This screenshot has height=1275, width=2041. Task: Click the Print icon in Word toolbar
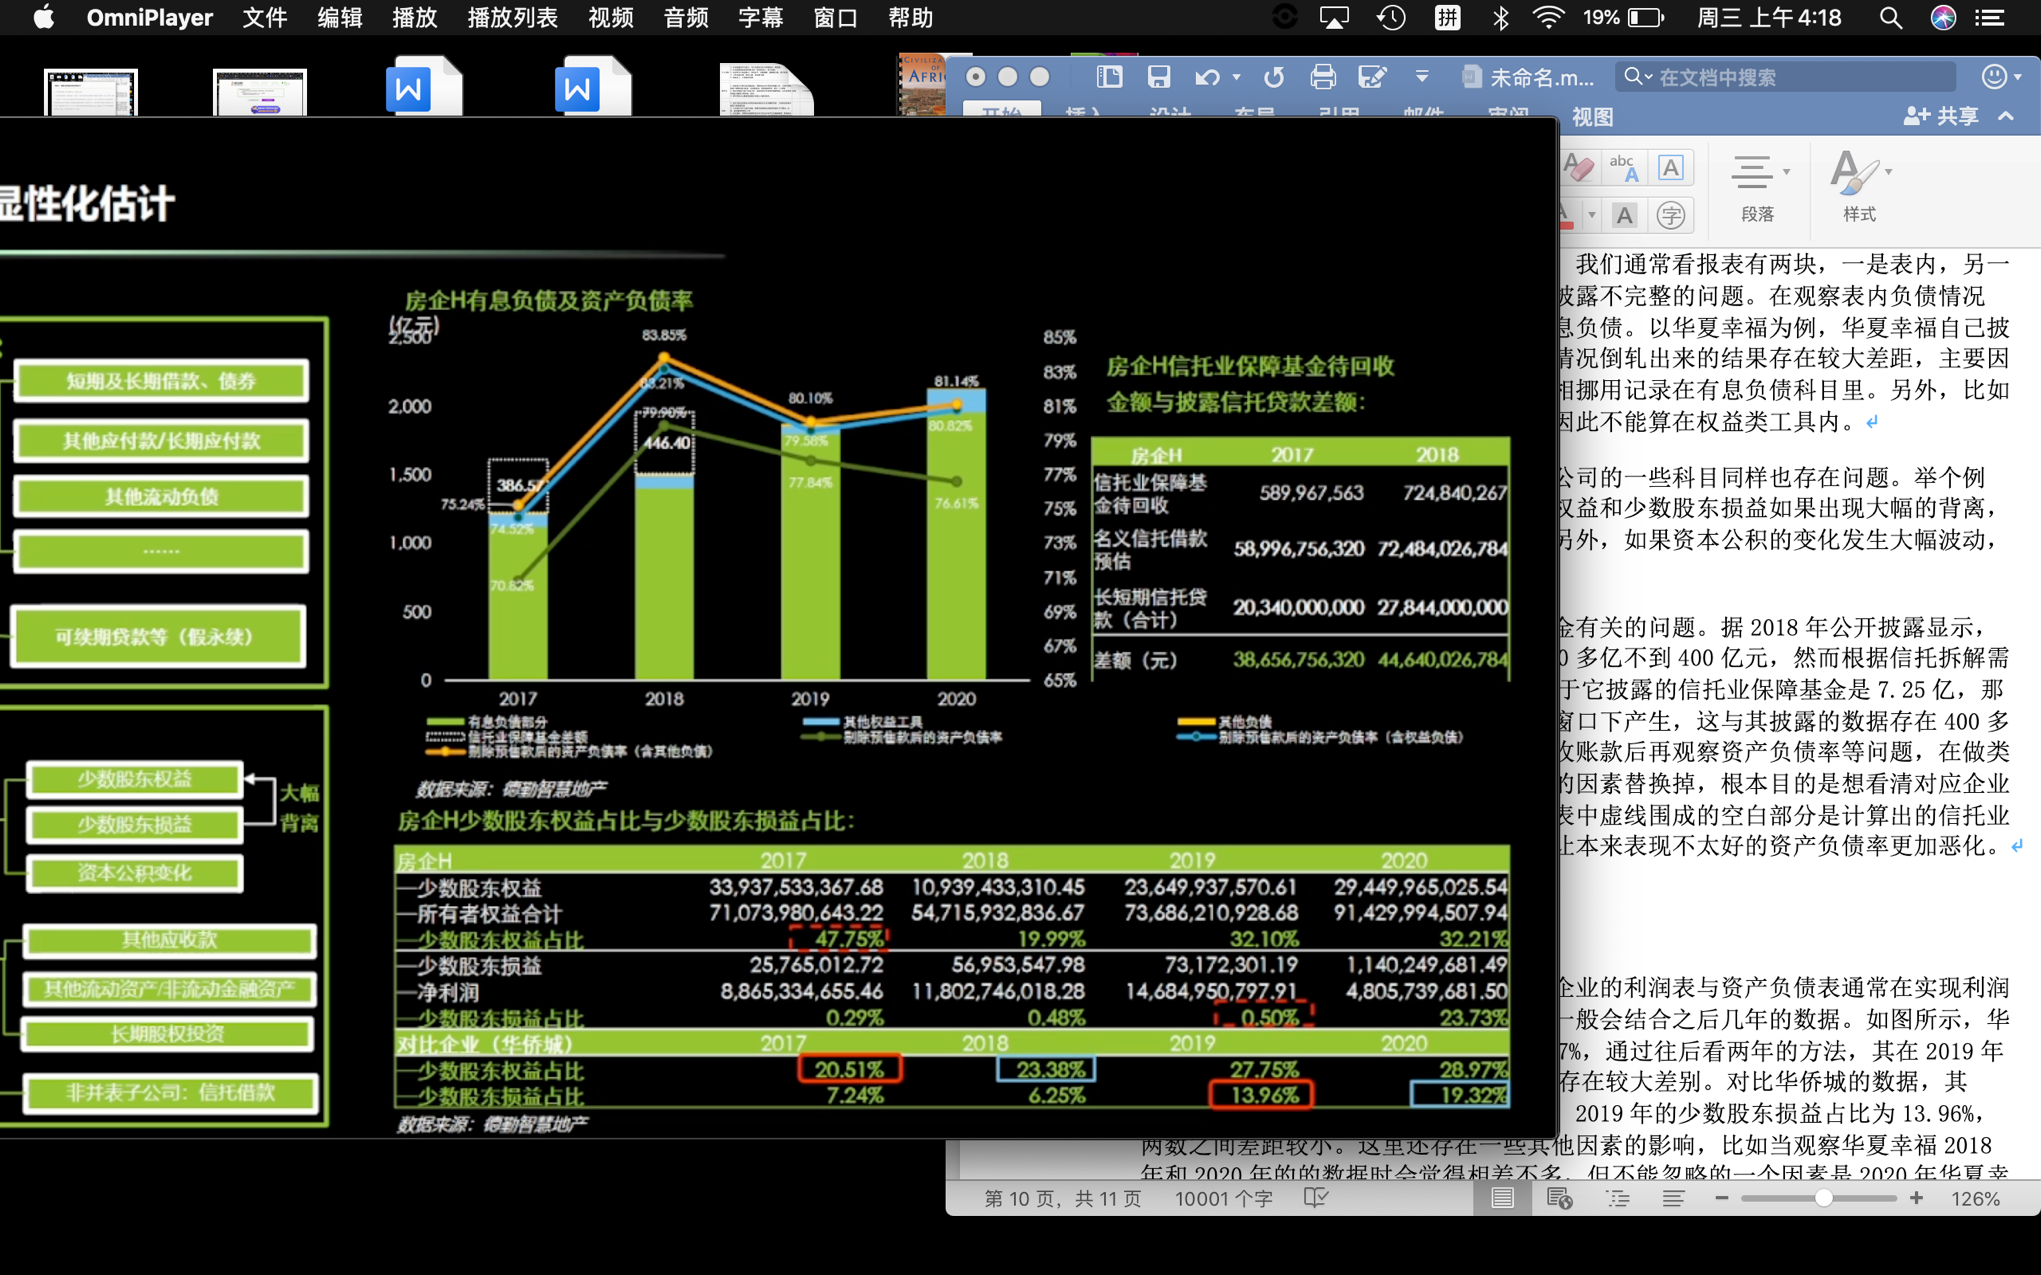1323,77
